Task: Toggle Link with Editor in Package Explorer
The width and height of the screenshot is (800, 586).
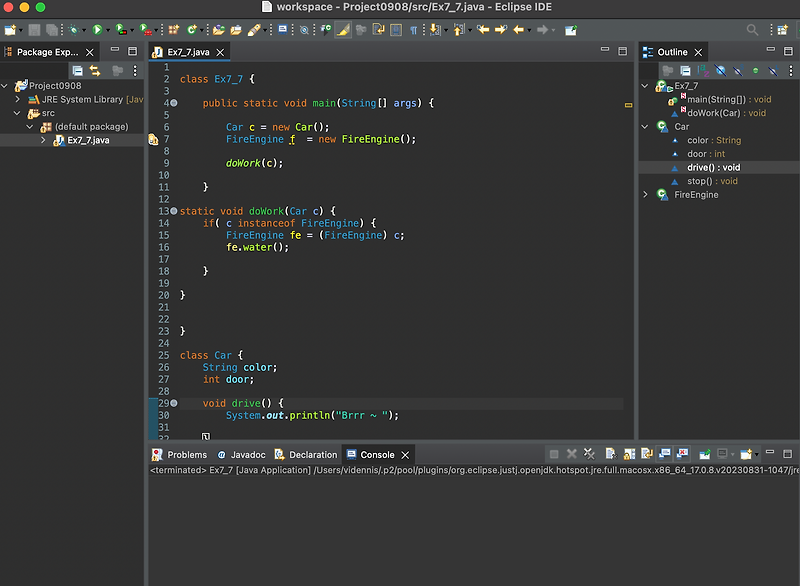Action: click(x=95, y=70)
